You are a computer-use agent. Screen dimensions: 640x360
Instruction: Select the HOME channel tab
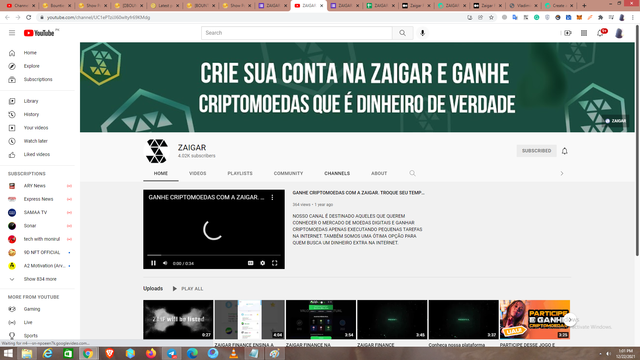(x=161, y=173)
